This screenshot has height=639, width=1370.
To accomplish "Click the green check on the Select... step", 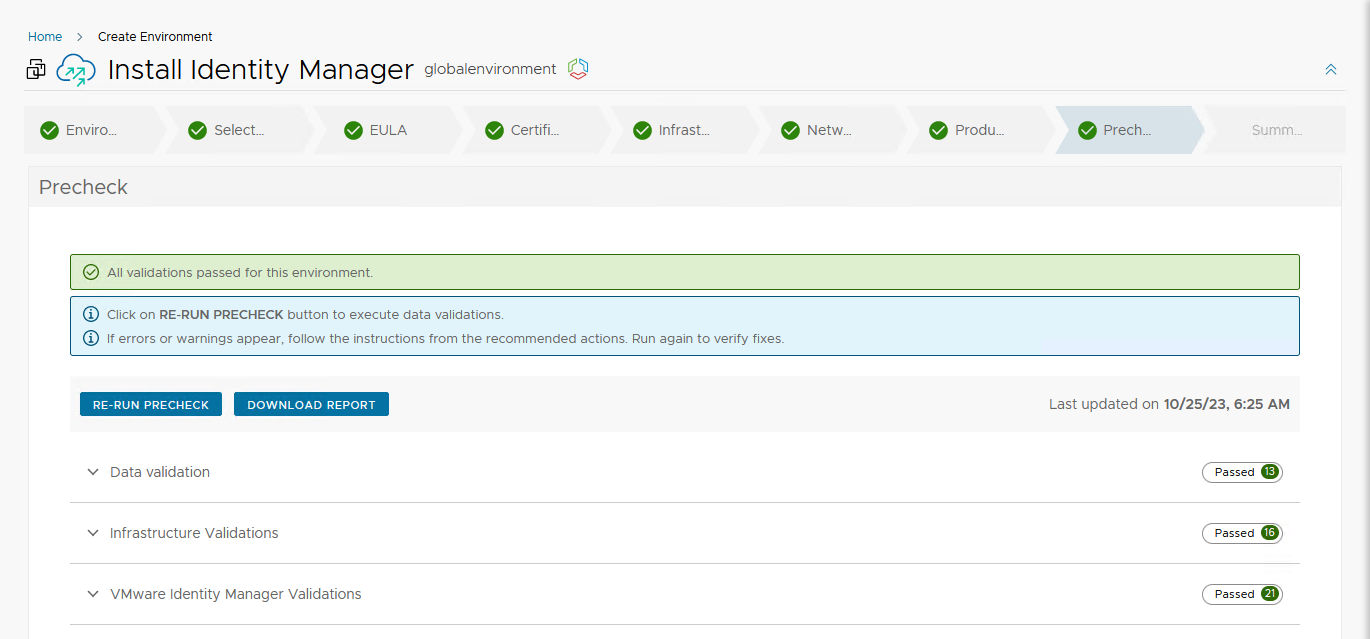I will (197, 130).
